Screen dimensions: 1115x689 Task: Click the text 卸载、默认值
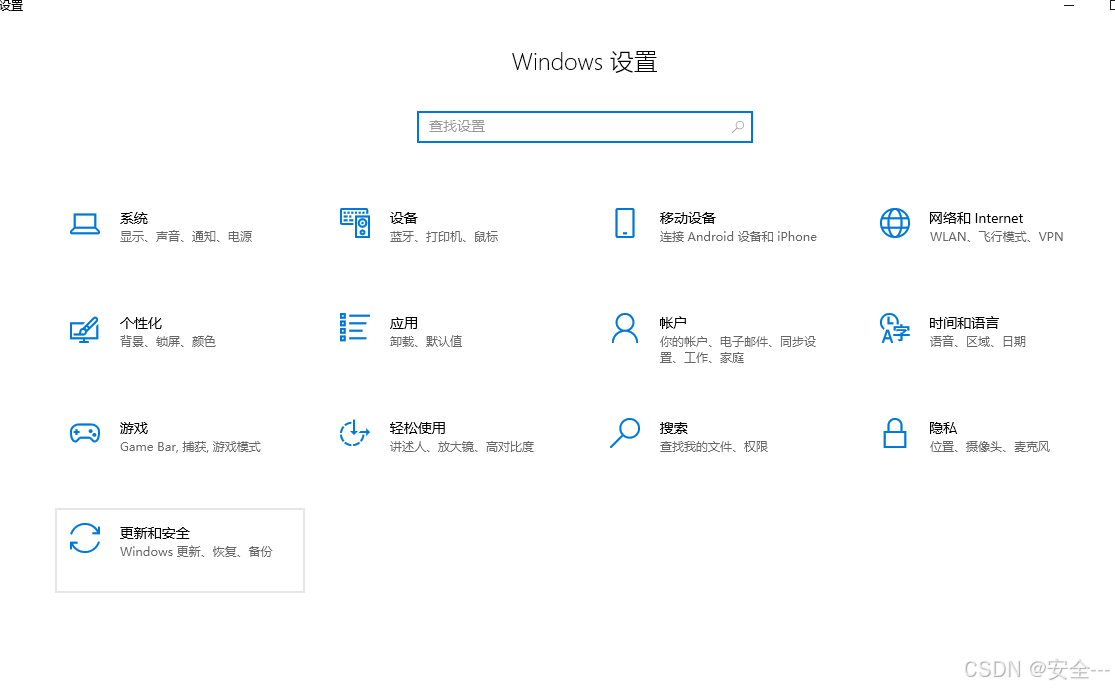[426, 342]
